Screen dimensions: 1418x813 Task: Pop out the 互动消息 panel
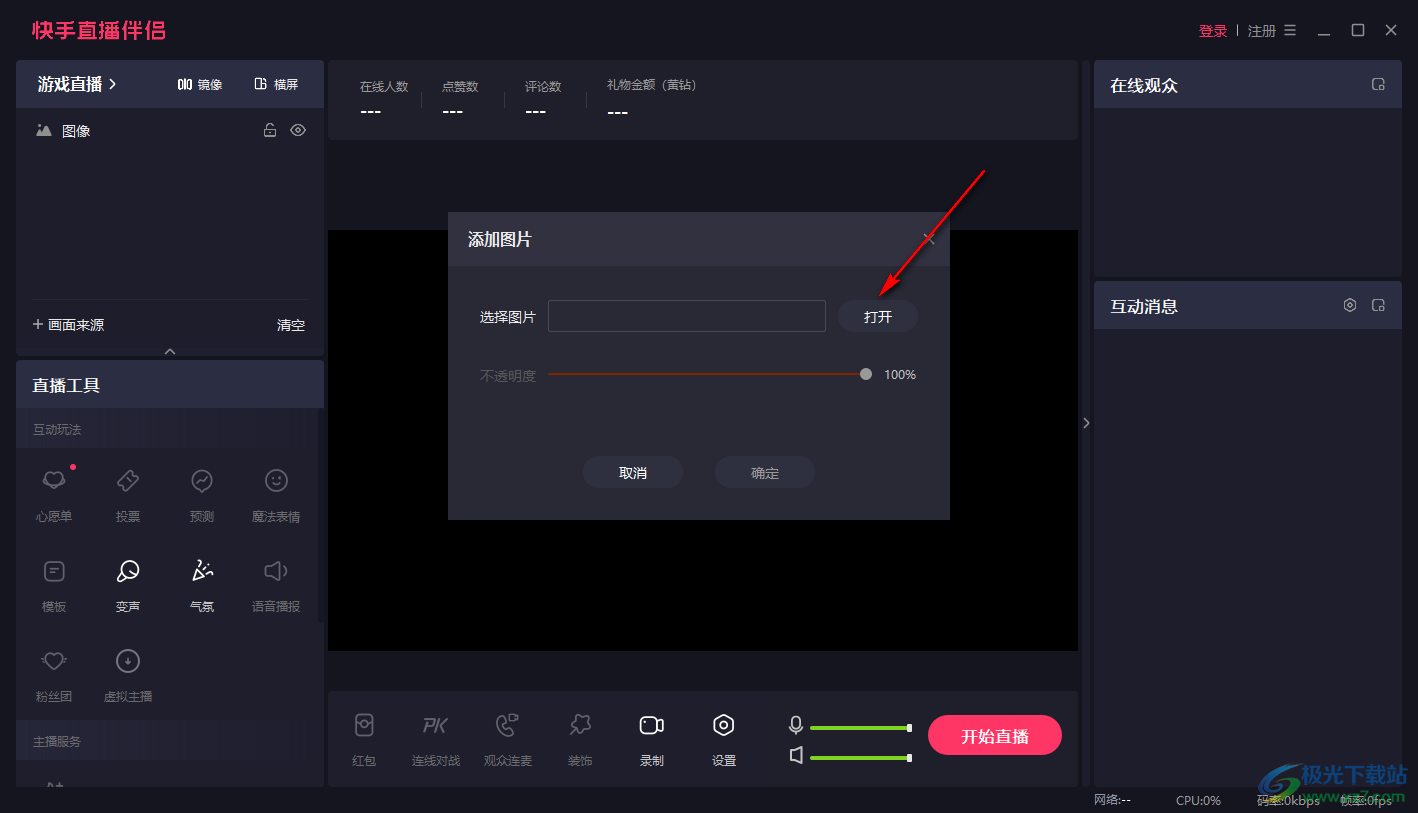1378,305
